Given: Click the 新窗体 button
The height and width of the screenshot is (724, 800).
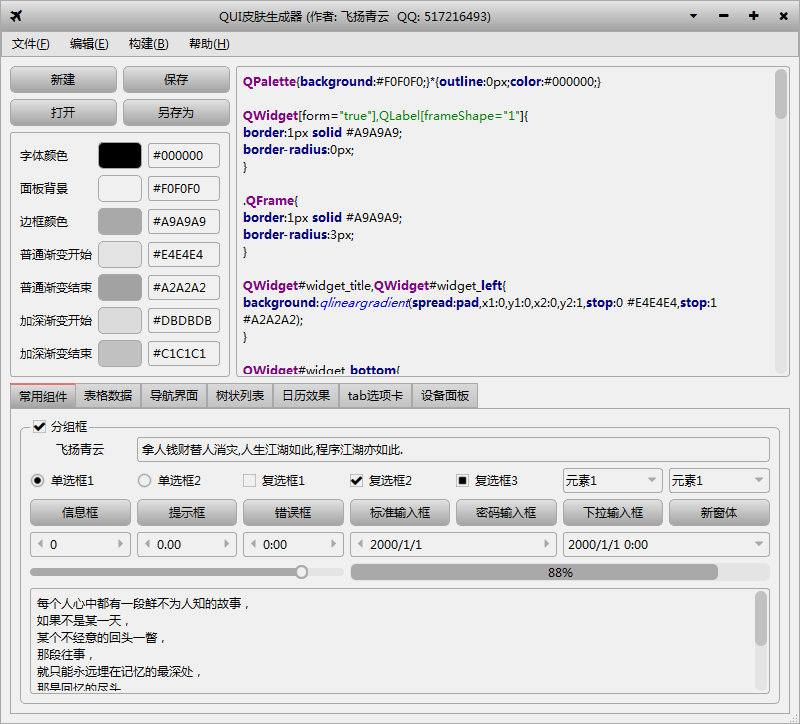Looking at the screenshot, I should pyautogui.click(x=717, y=513).
